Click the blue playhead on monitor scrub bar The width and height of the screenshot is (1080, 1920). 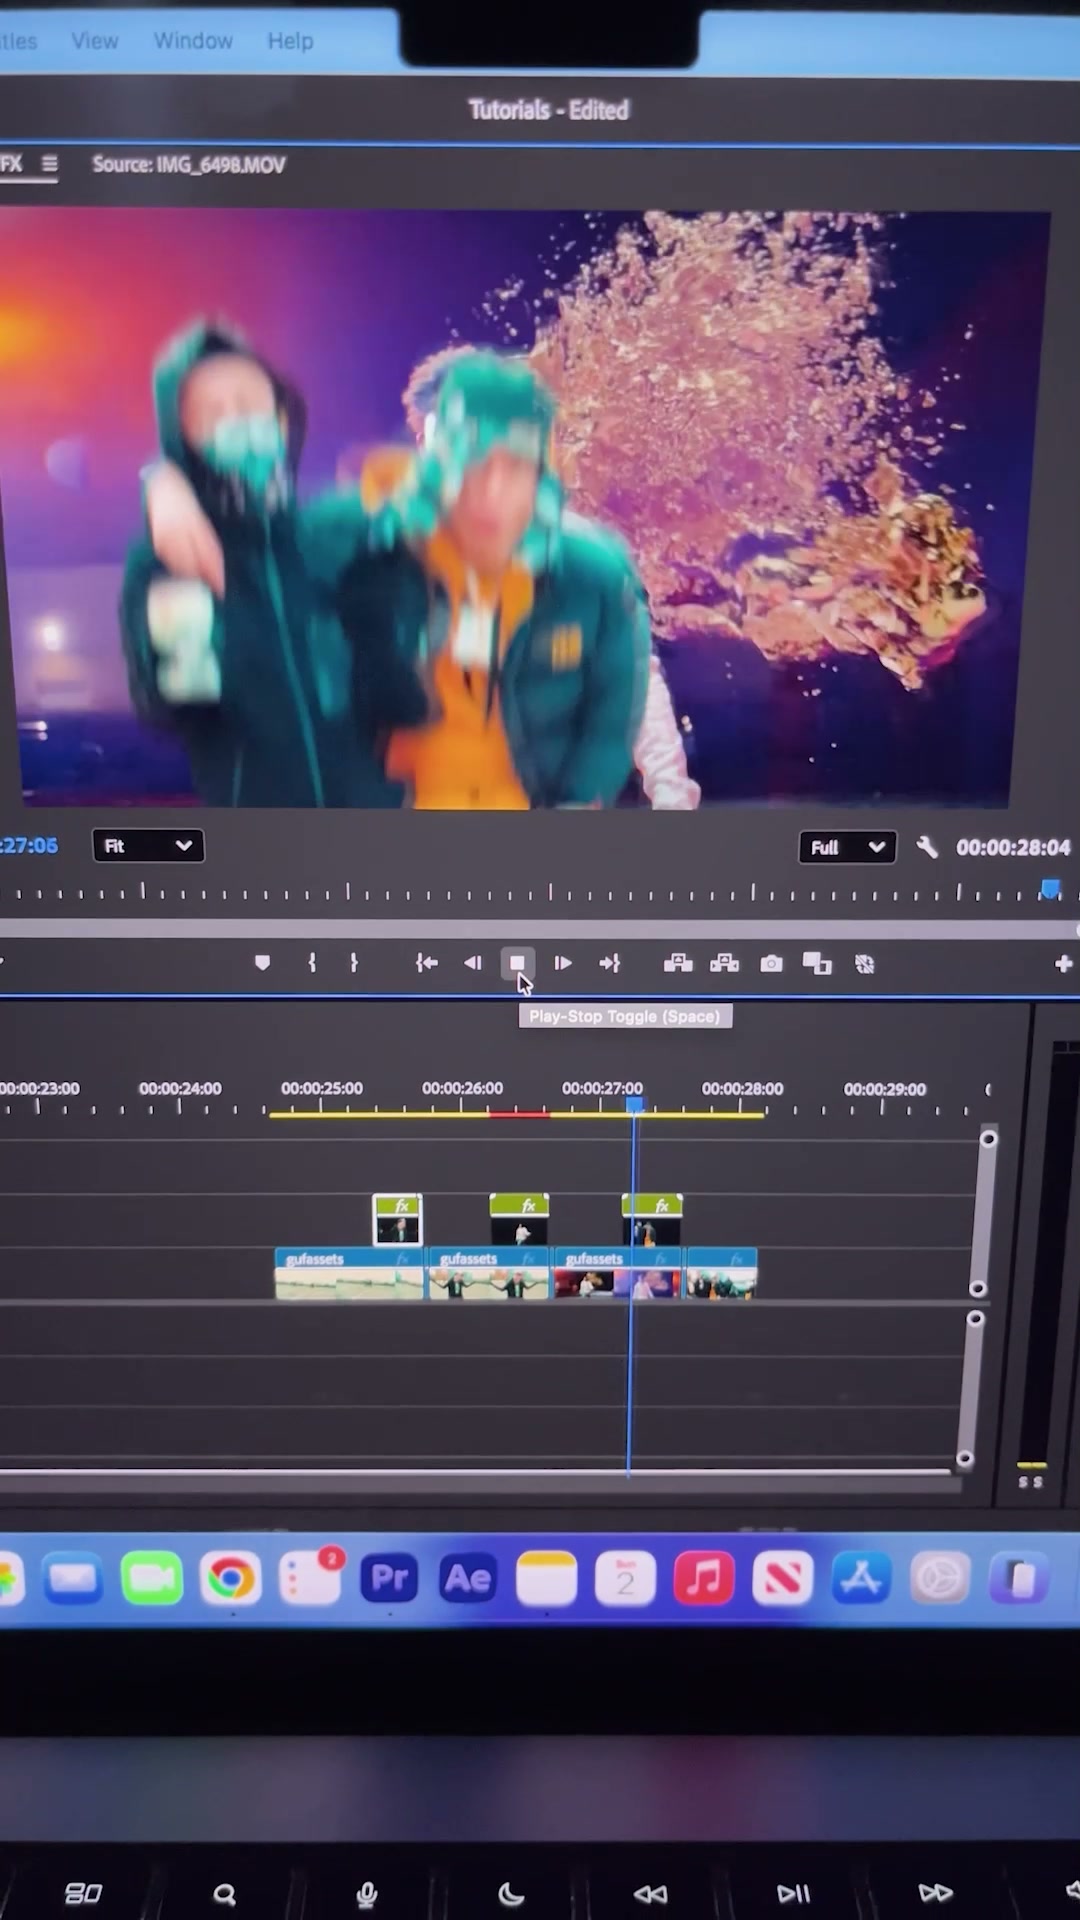1050,889
